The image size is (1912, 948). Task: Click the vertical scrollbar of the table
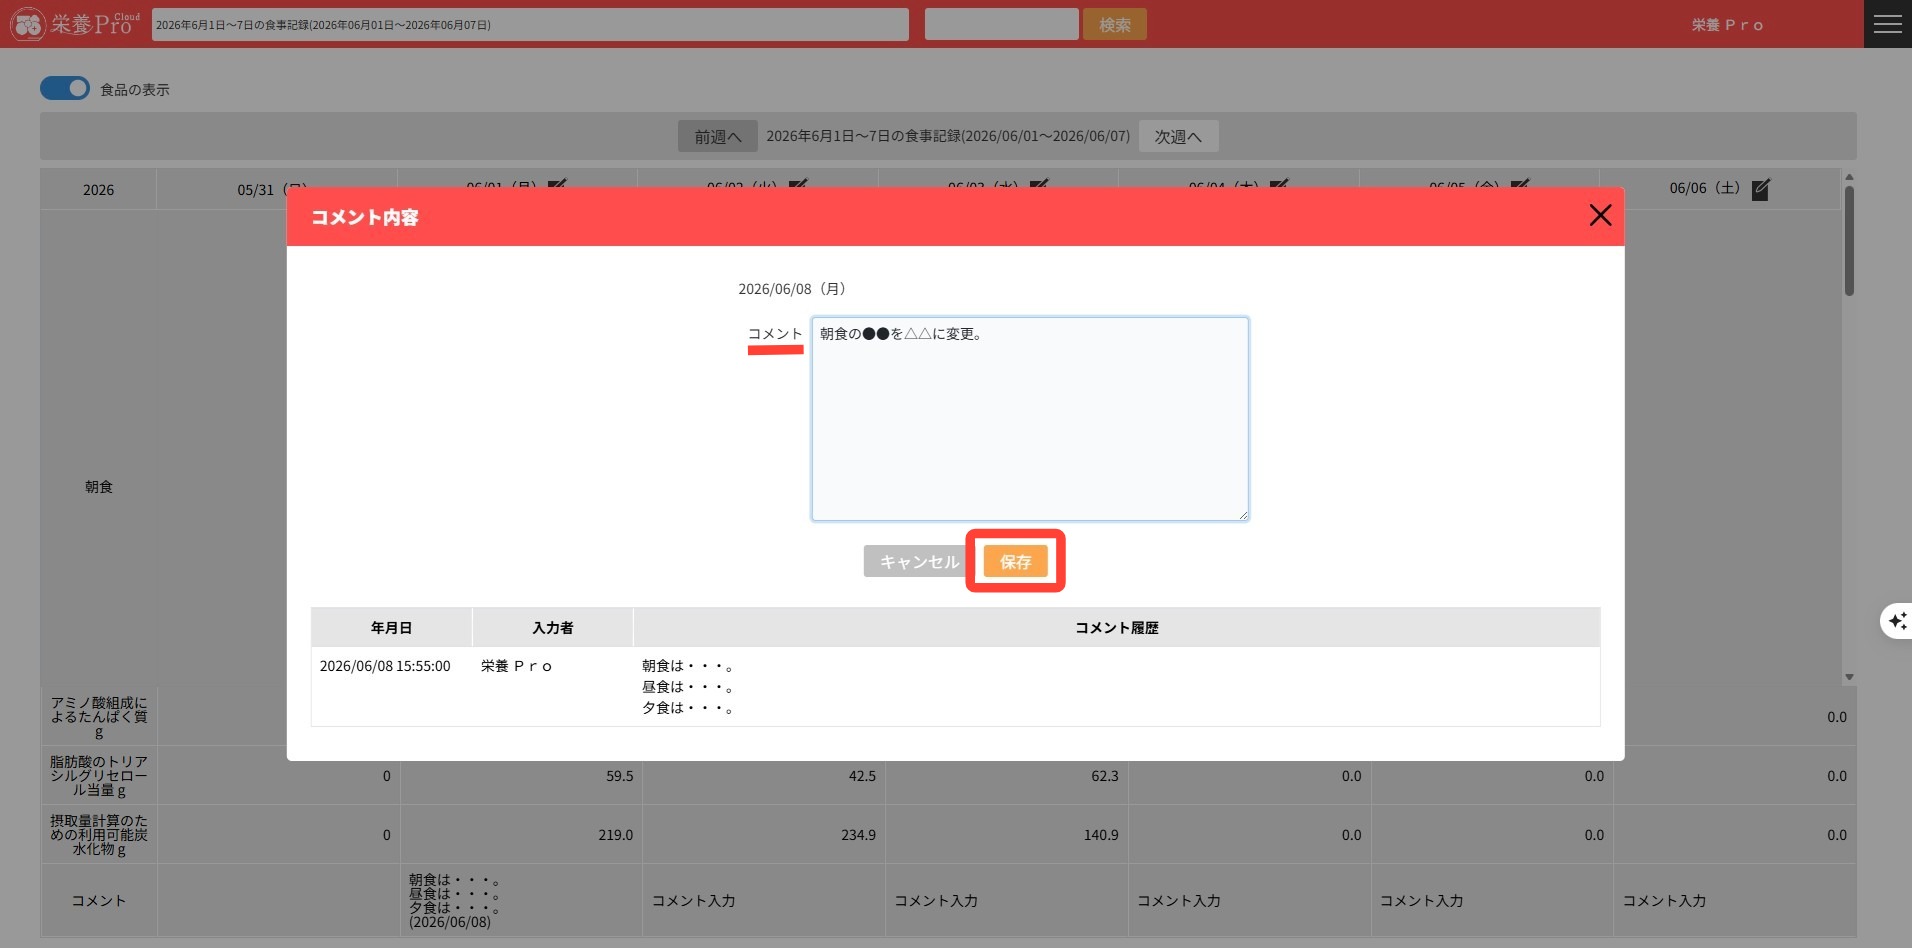click(1849, 240)
